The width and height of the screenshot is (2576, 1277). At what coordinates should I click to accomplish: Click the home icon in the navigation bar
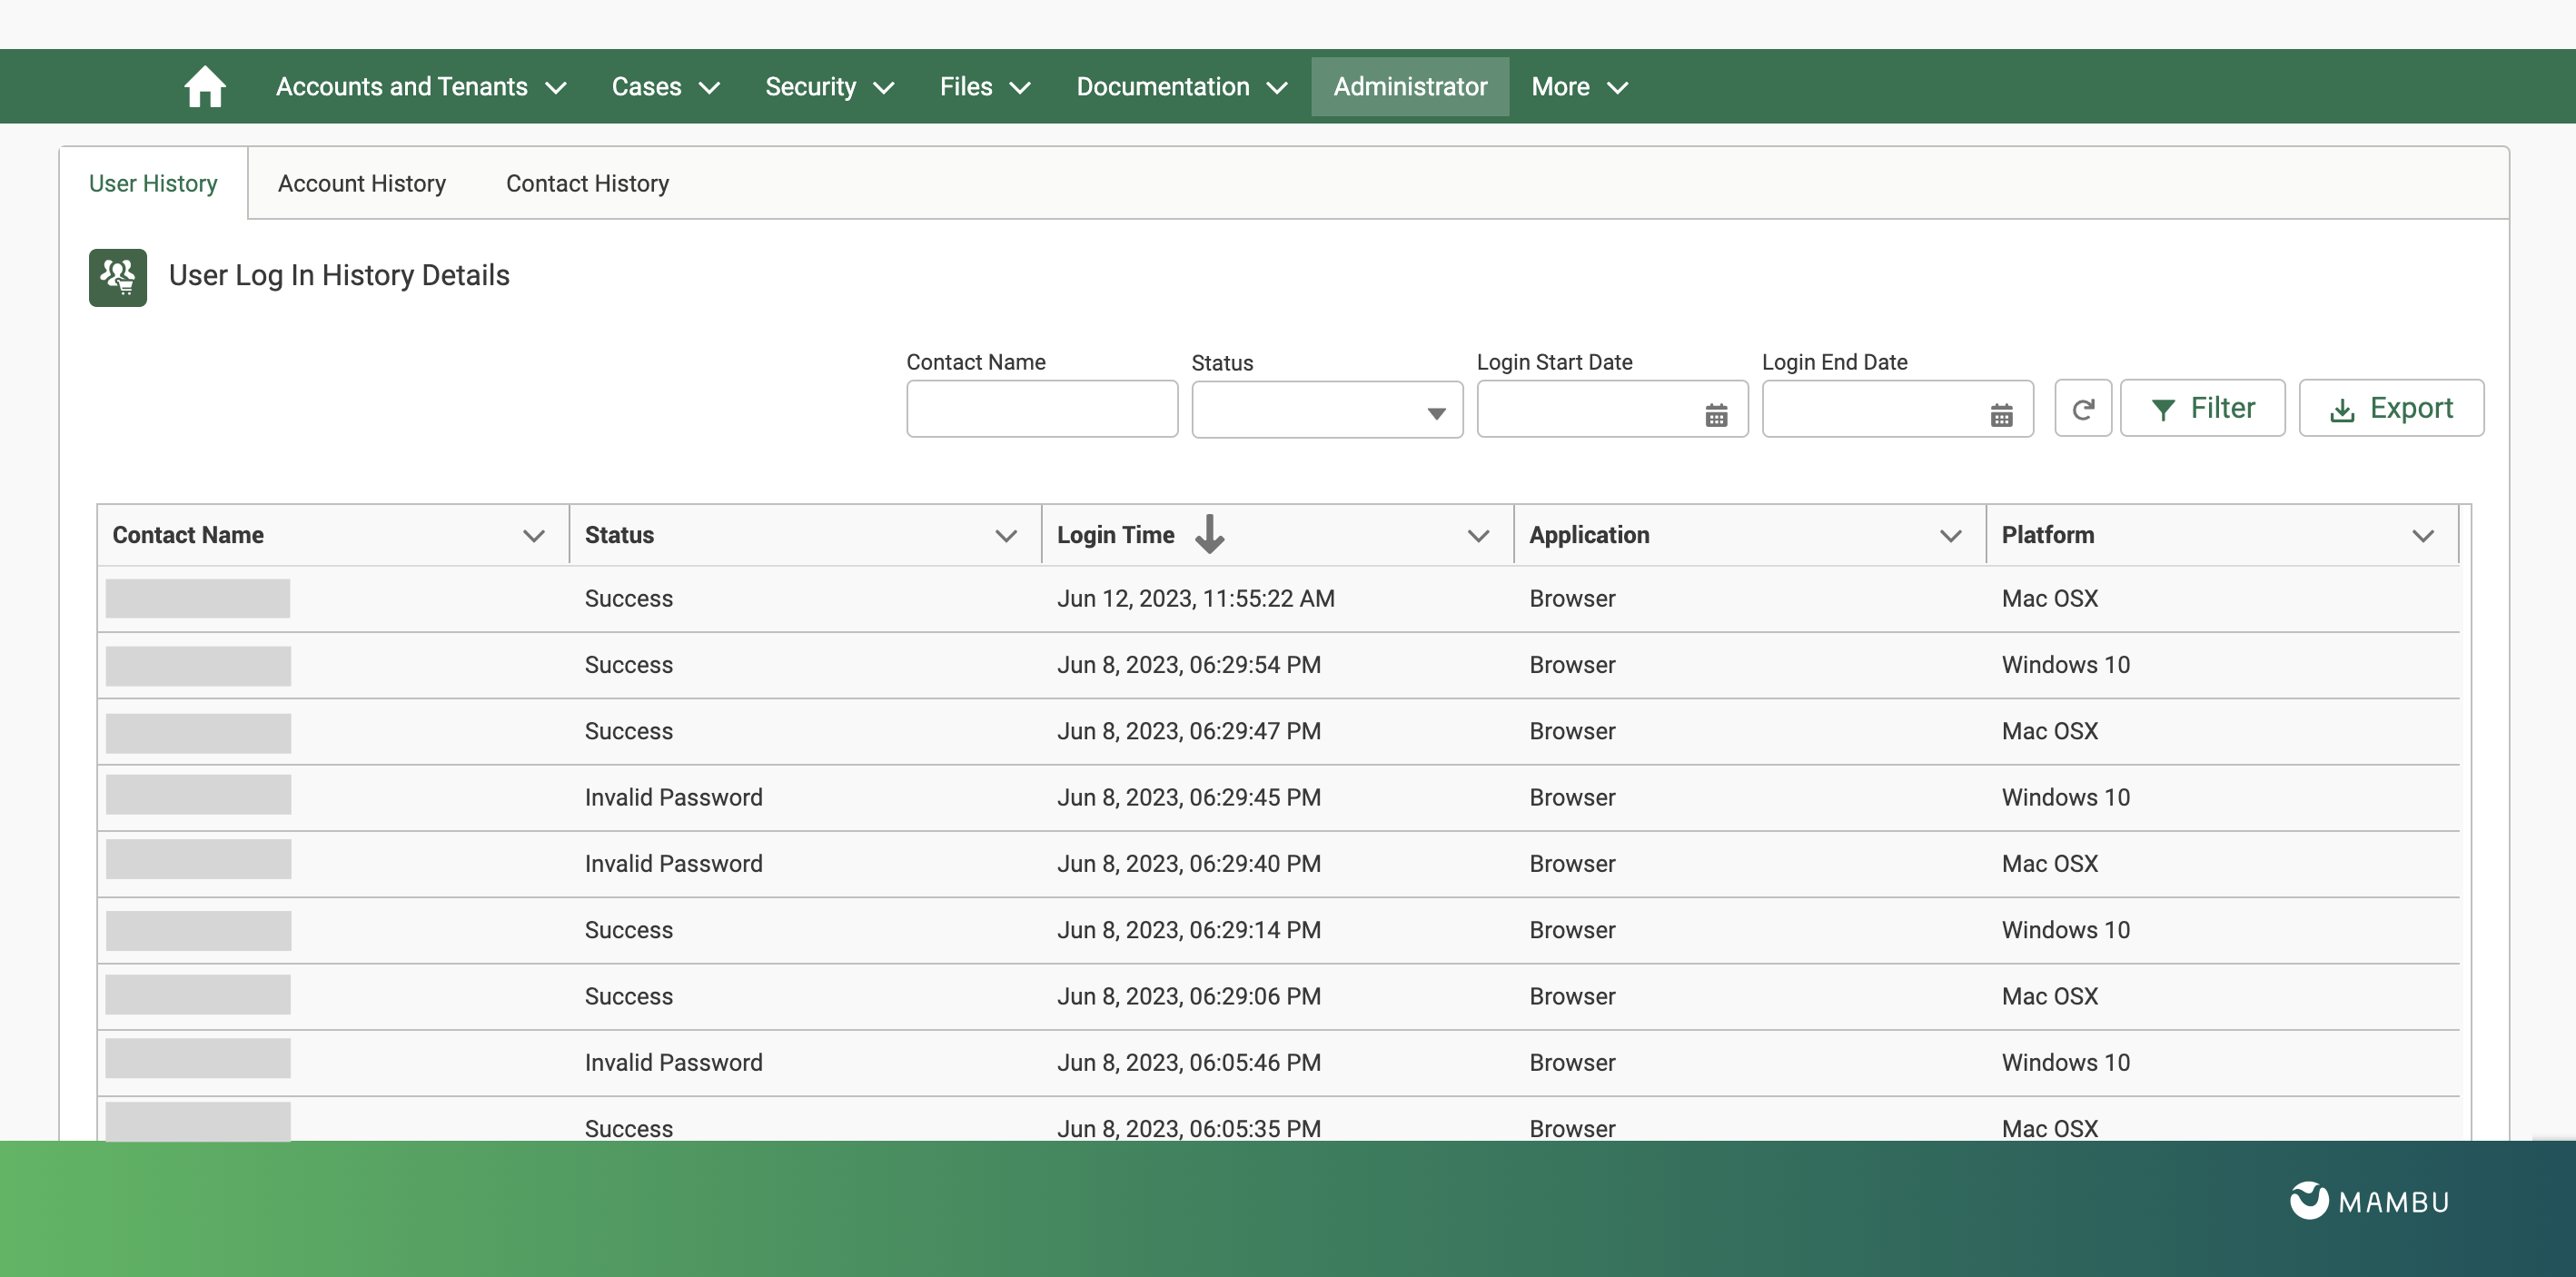coord(204,86)
